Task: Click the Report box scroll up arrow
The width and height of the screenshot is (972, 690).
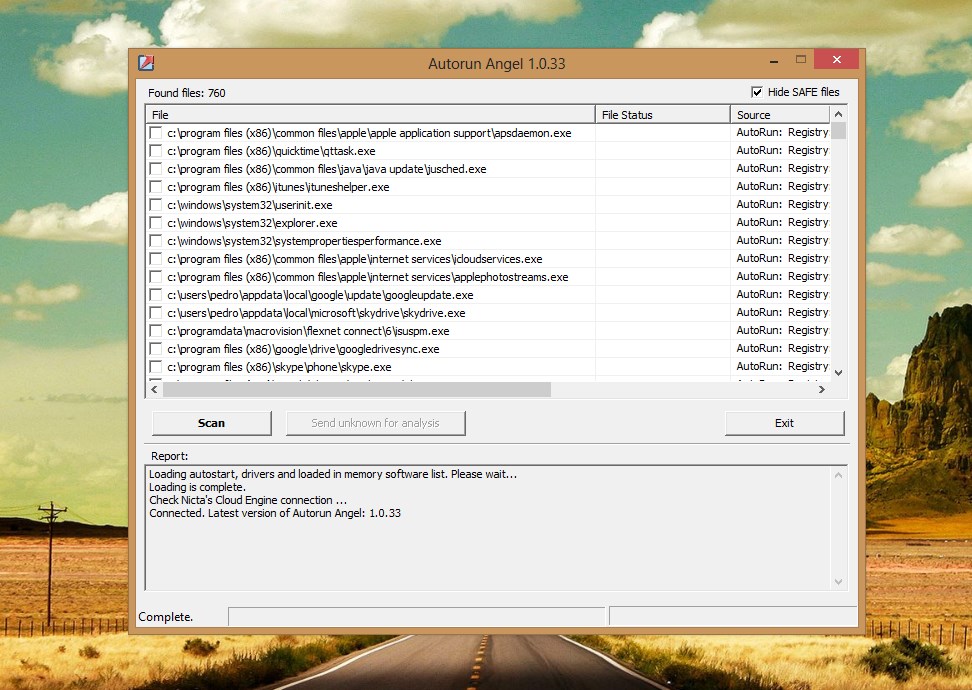Action: 838,475
